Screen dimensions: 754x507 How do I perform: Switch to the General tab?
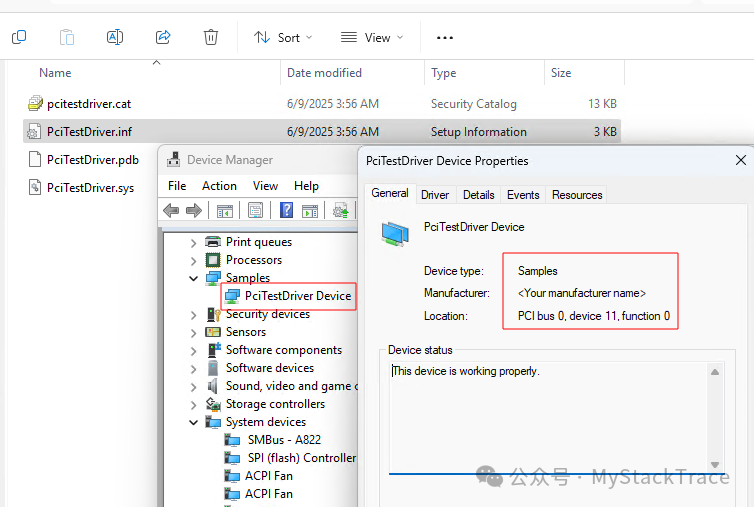pyautogui.click(x=390, y=193)
